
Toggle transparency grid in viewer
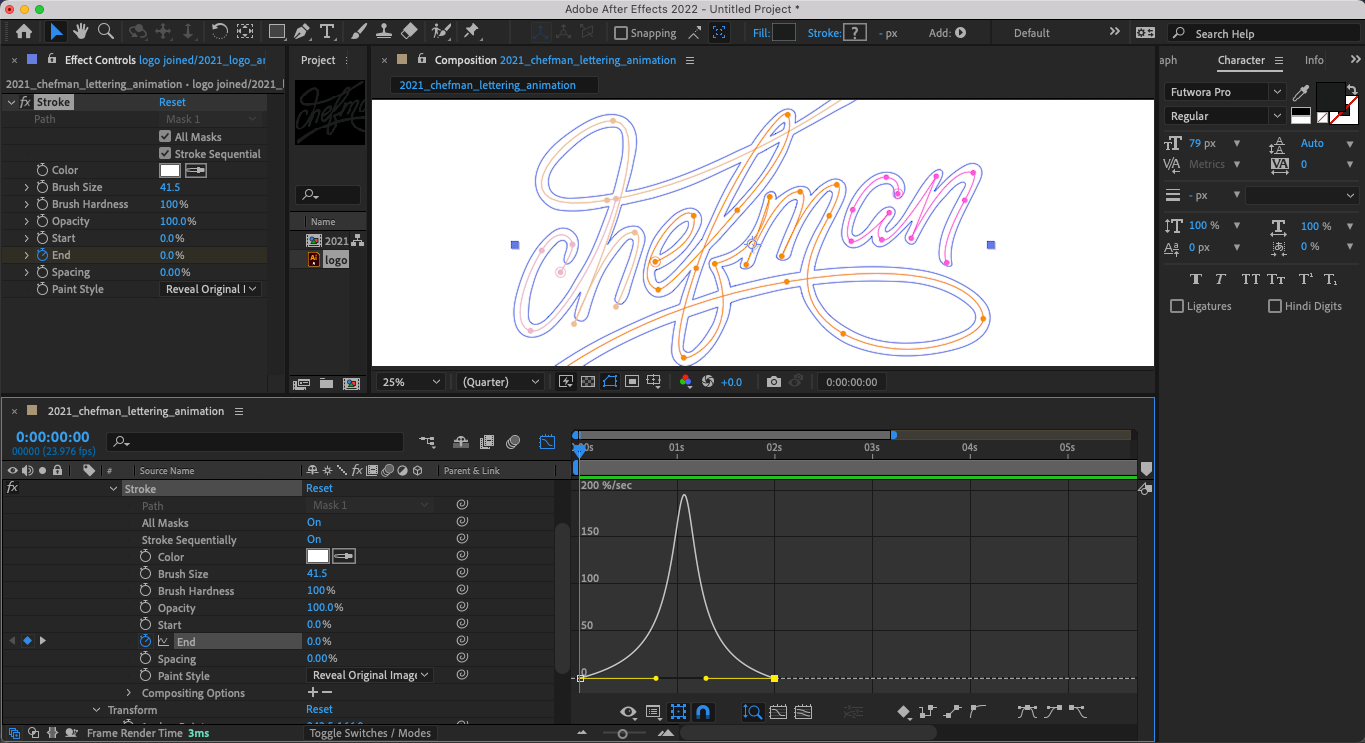pyautogui.click(x=587, y=382)
